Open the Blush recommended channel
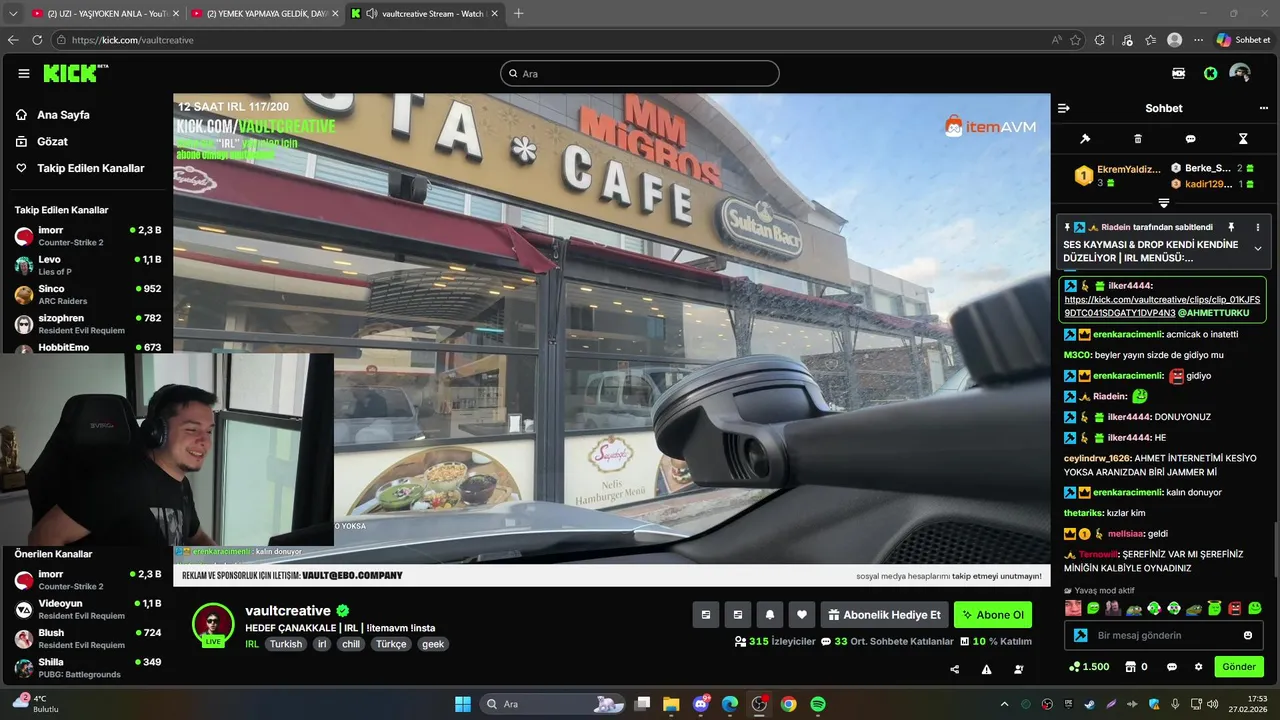The image size is (1280, 720). pyautogui.click(x=88, y=638)
